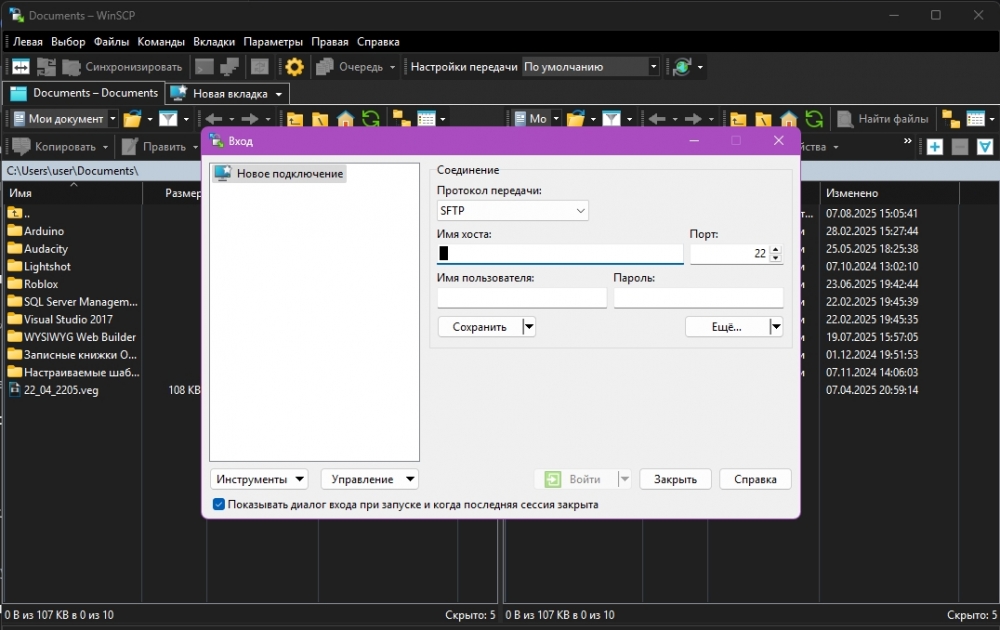Open the Инструменты dropdown button
The image size is (1000, 630).
tap(259, 479)
